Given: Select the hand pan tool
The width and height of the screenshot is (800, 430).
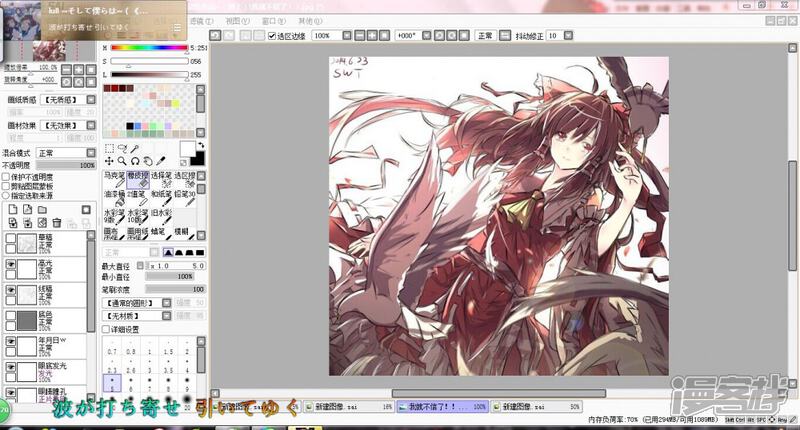Looking at the screenshot, I should [x=147, y=161].
